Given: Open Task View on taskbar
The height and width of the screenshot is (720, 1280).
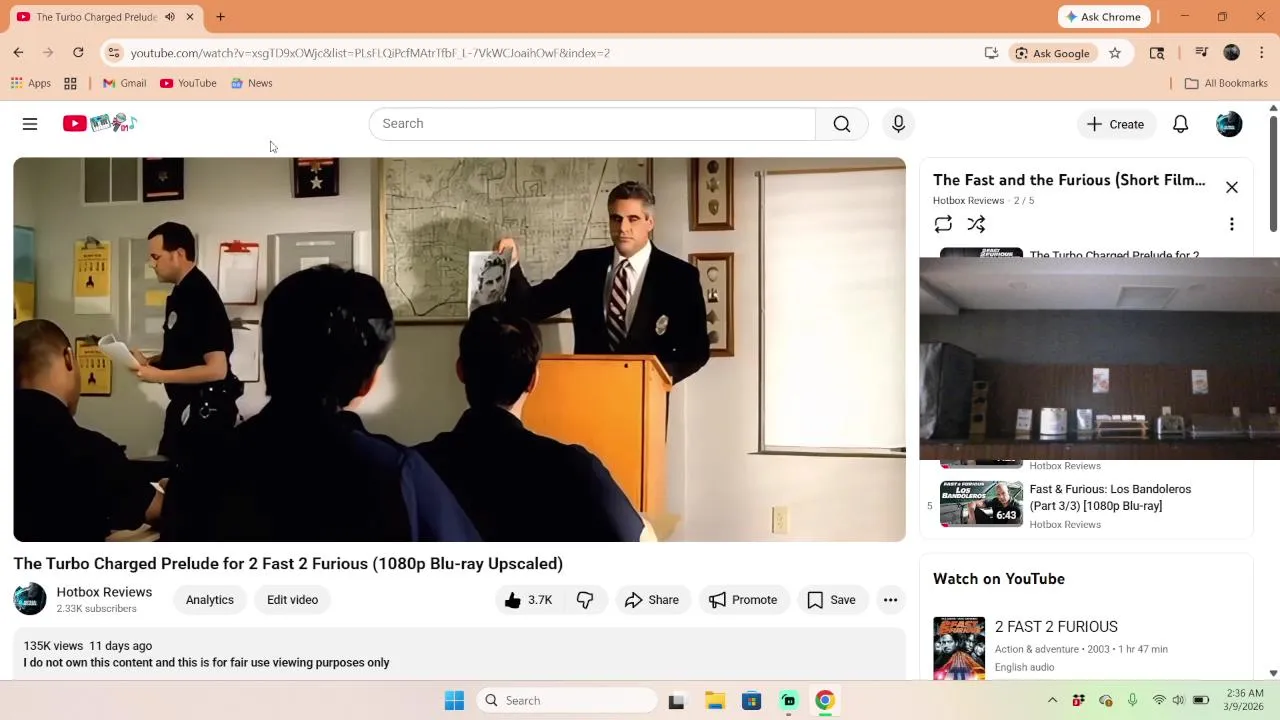Looking at the screenshot, I should pos(677,700).
